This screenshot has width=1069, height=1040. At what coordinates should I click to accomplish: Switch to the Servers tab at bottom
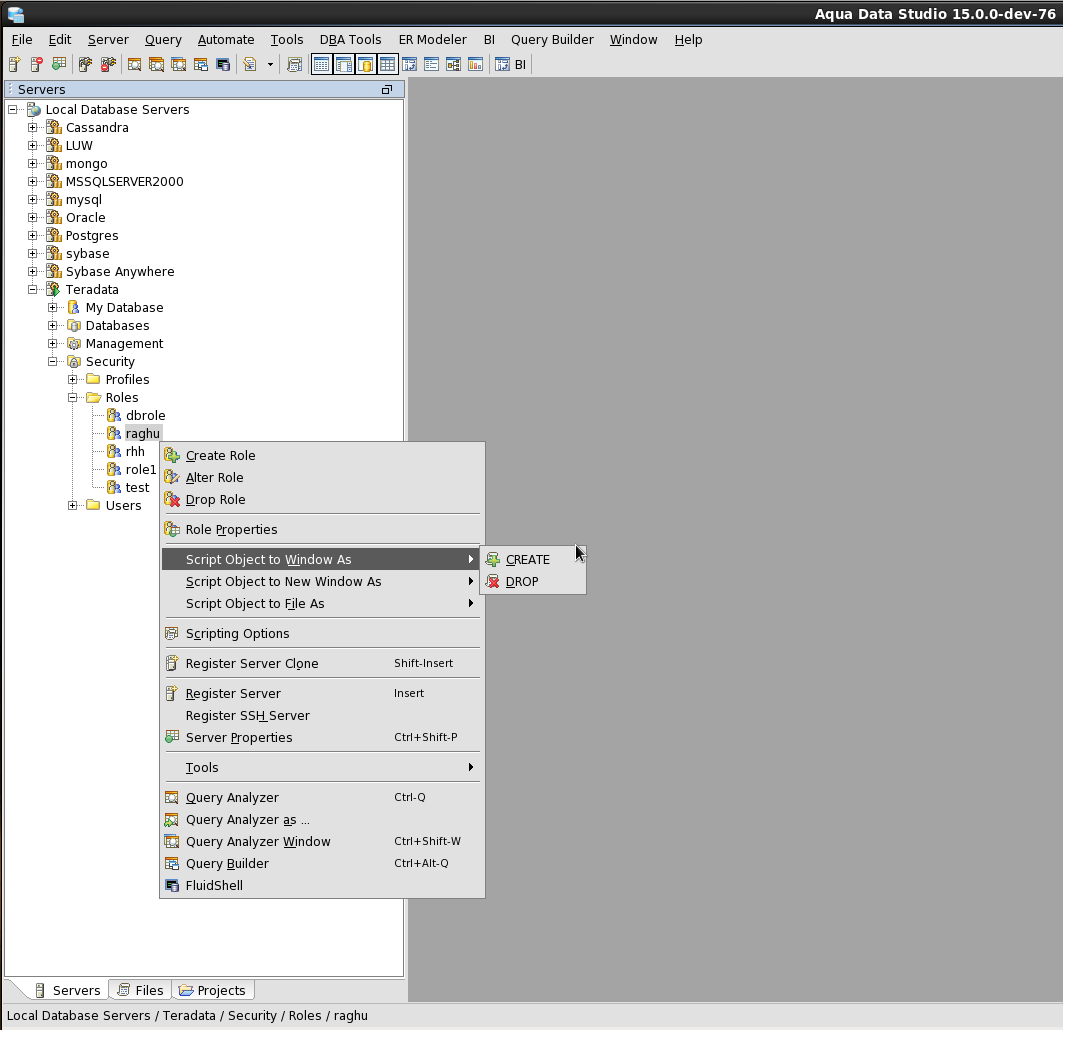click(67, 990)
